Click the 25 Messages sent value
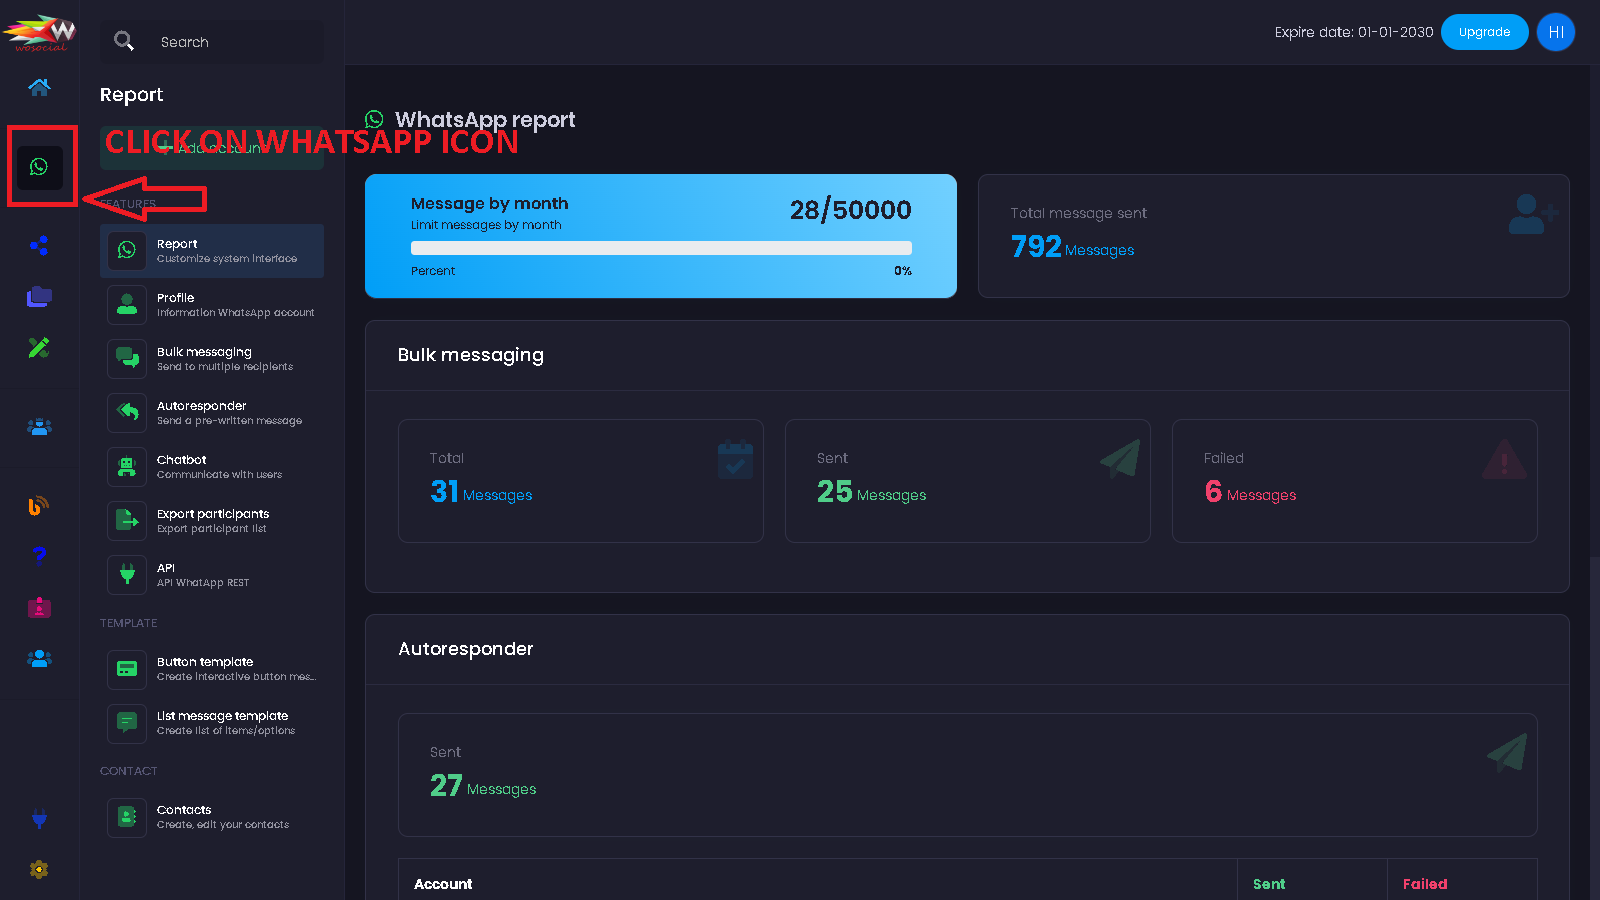Image resolution: width=1600 pixels, height=900 pixels. [x=871, y=492]
